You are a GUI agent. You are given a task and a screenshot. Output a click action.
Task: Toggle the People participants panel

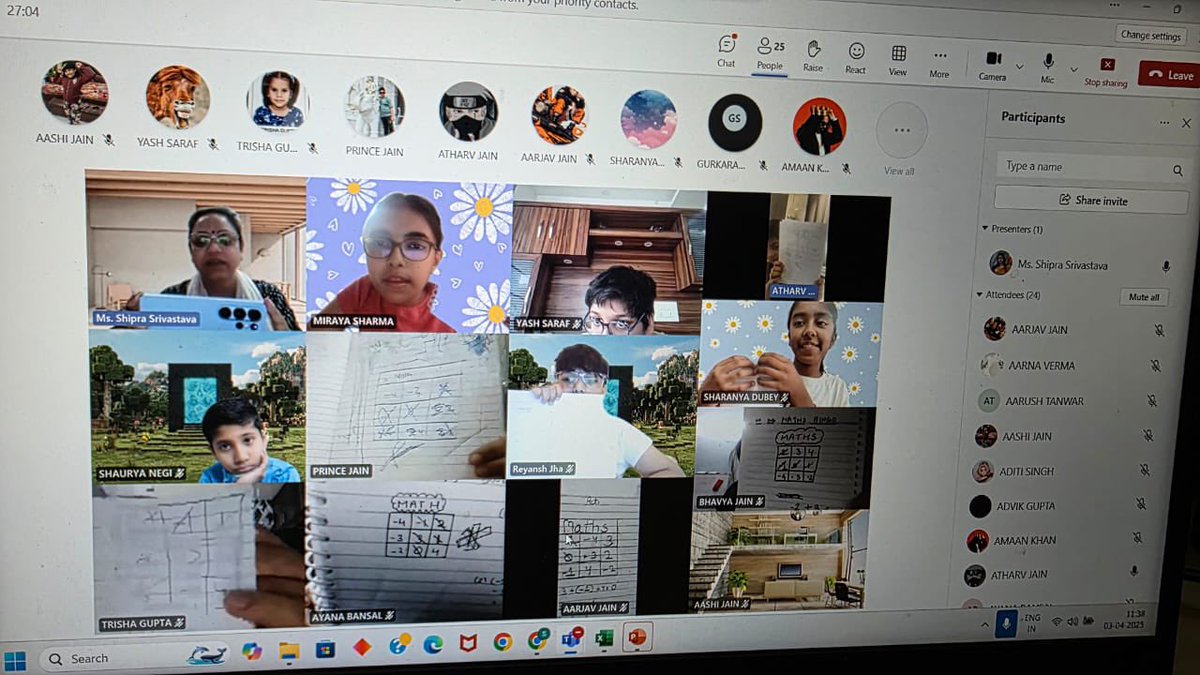770,52
